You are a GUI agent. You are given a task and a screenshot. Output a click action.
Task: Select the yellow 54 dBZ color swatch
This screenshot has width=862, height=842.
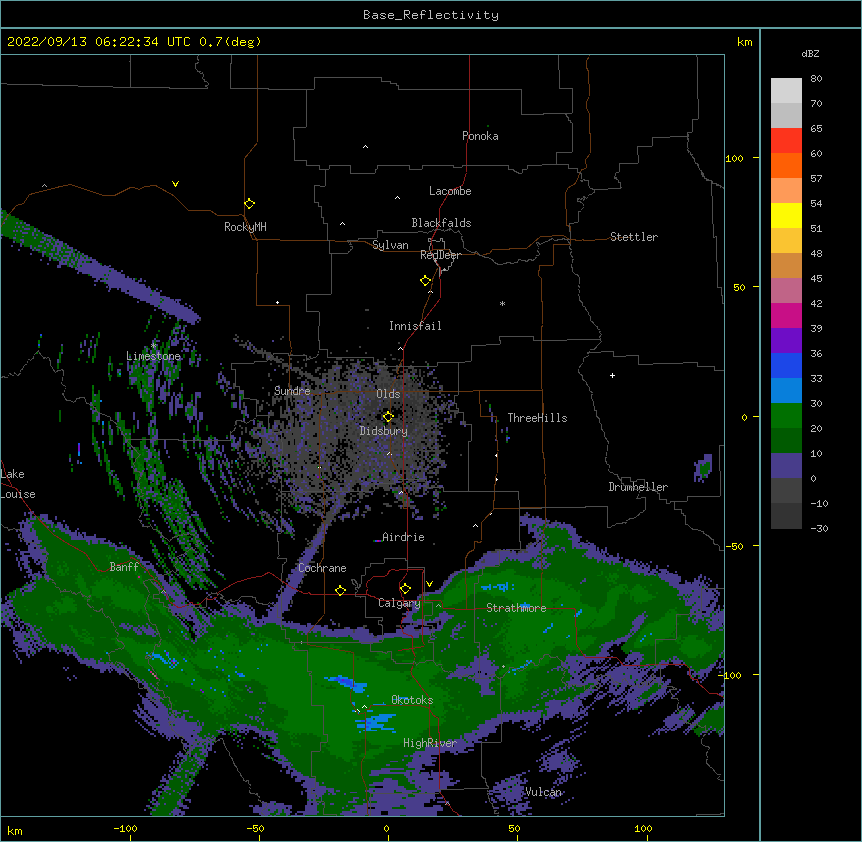tap(786, 215)
